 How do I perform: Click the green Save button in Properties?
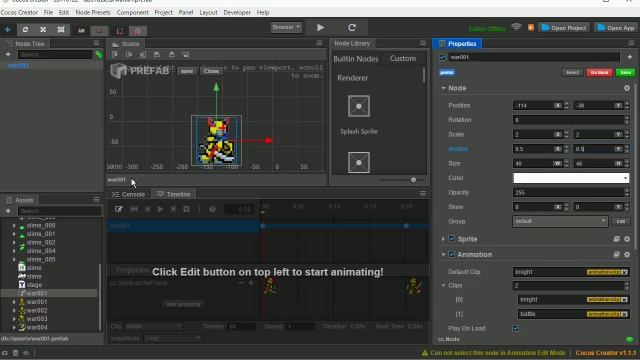click(x=625, y=72)
